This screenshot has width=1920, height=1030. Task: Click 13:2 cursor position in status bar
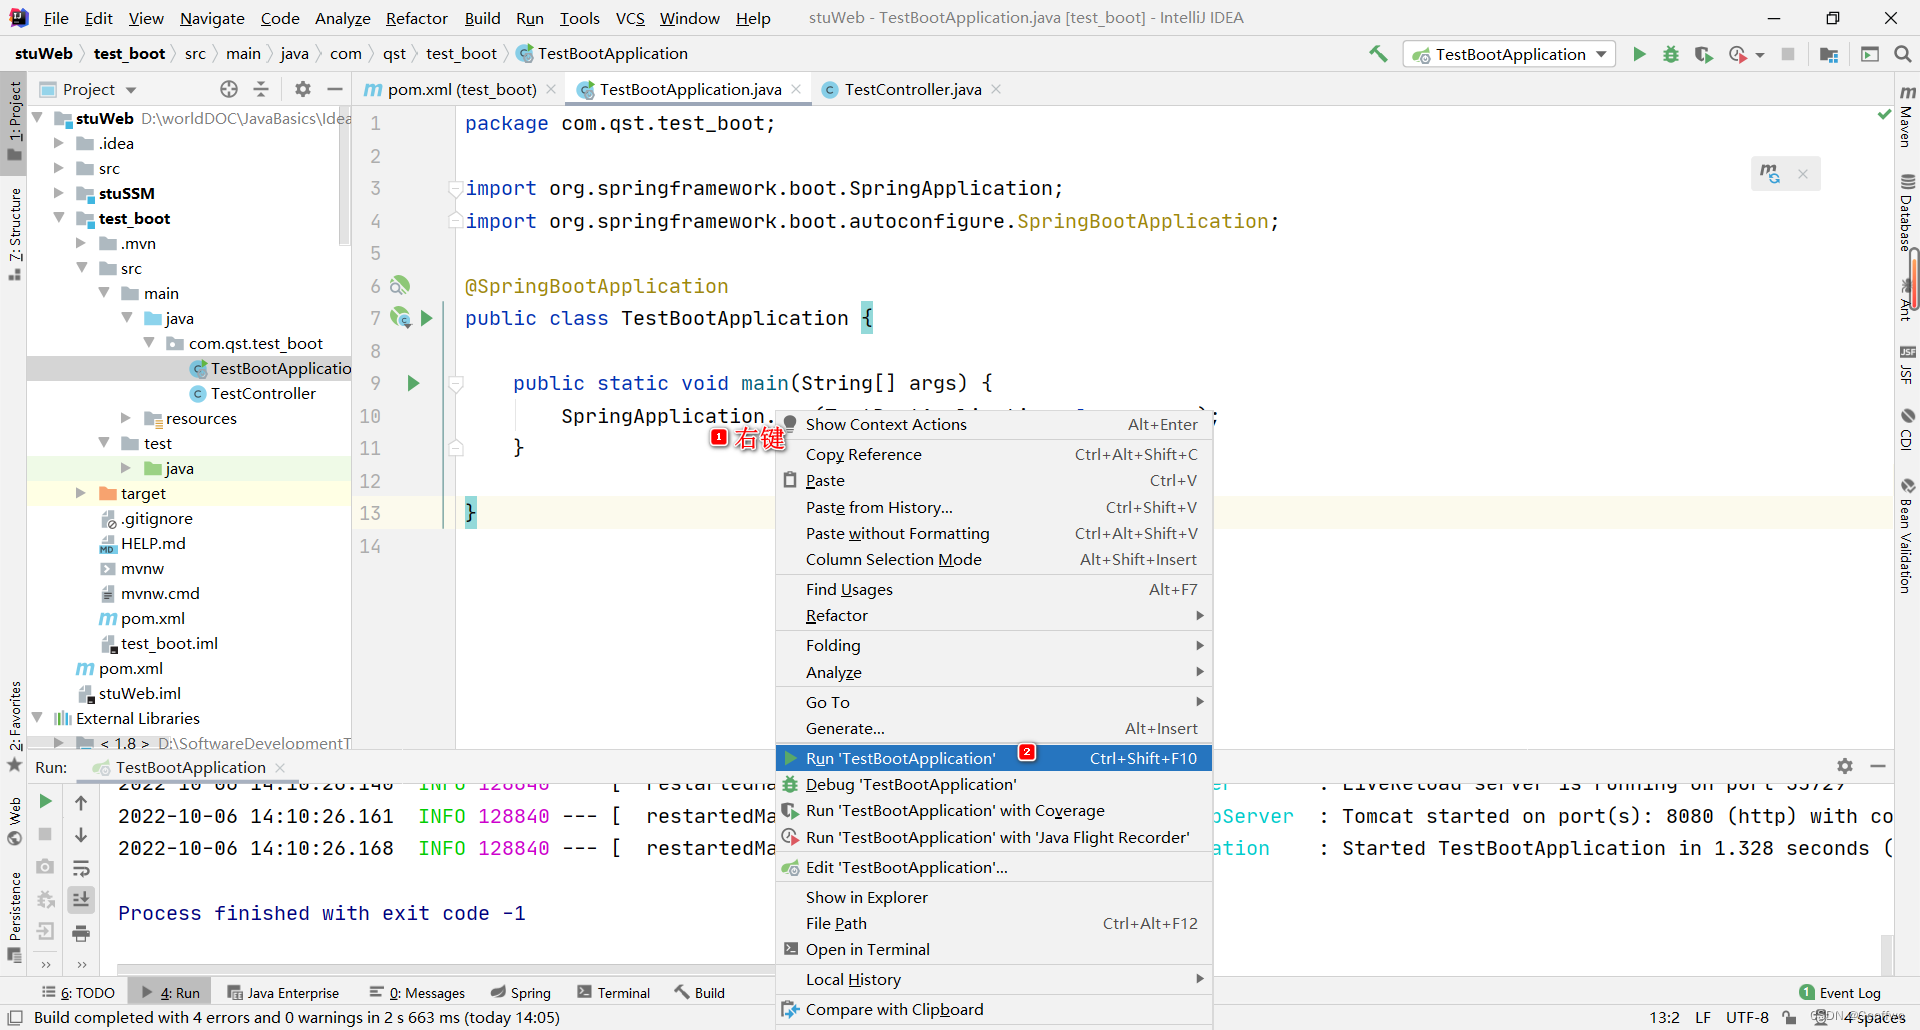[1664, 1018]
